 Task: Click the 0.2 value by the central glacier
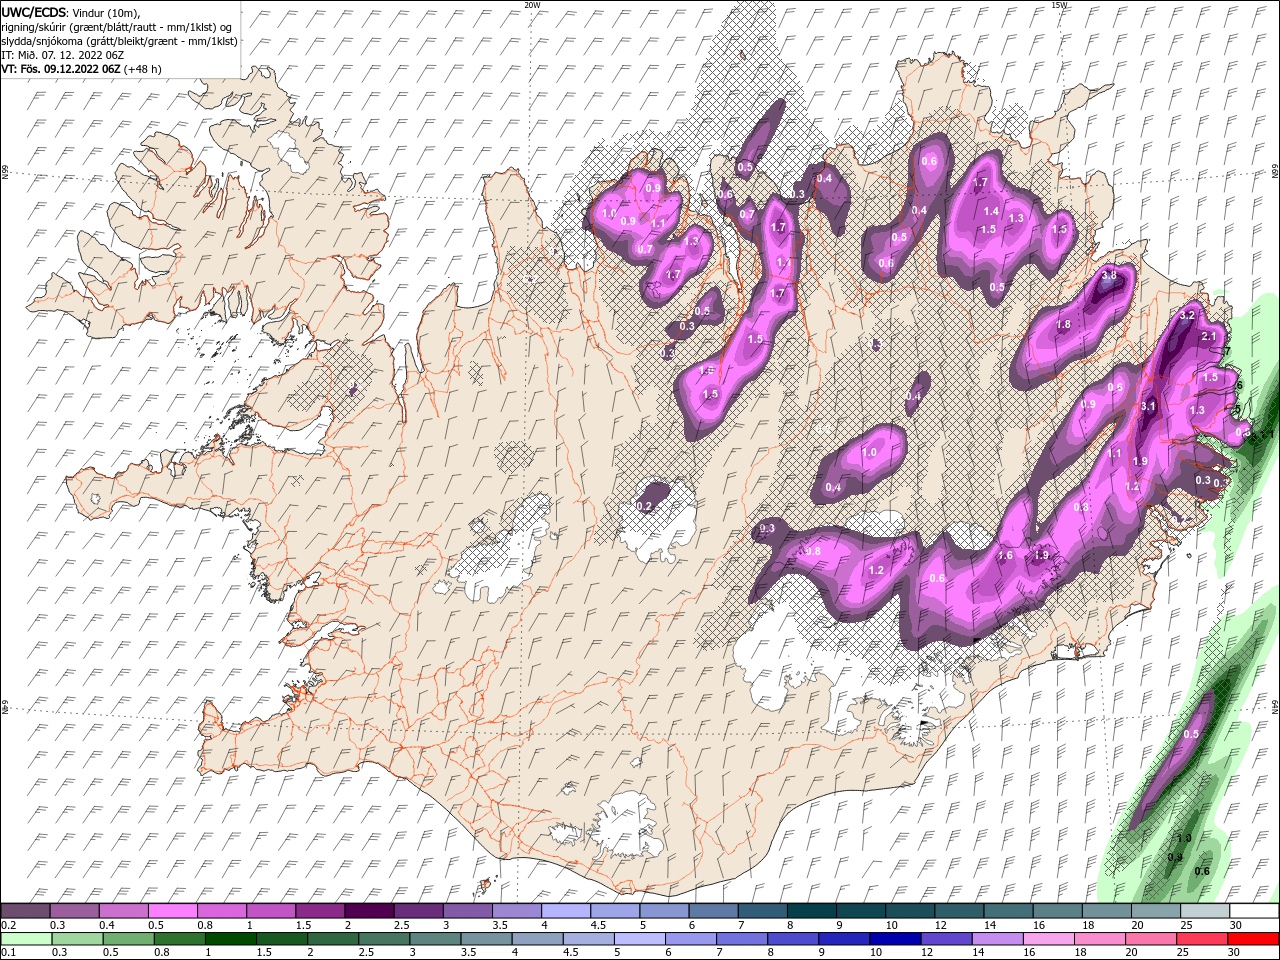coord(644,507)
